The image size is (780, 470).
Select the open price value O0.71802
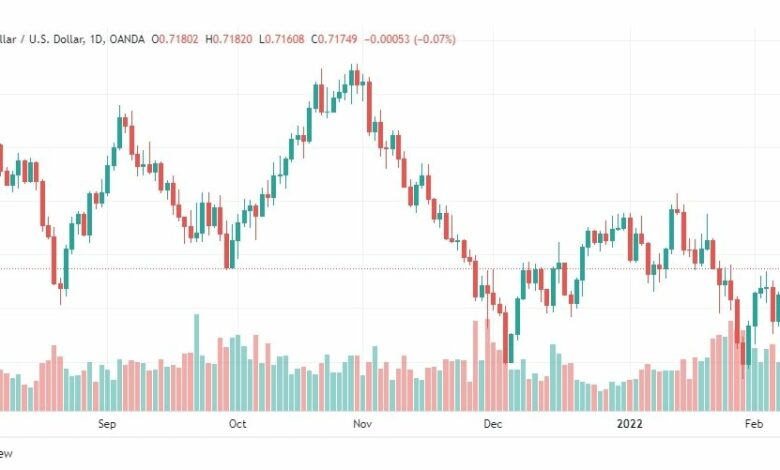pos(175,39)
